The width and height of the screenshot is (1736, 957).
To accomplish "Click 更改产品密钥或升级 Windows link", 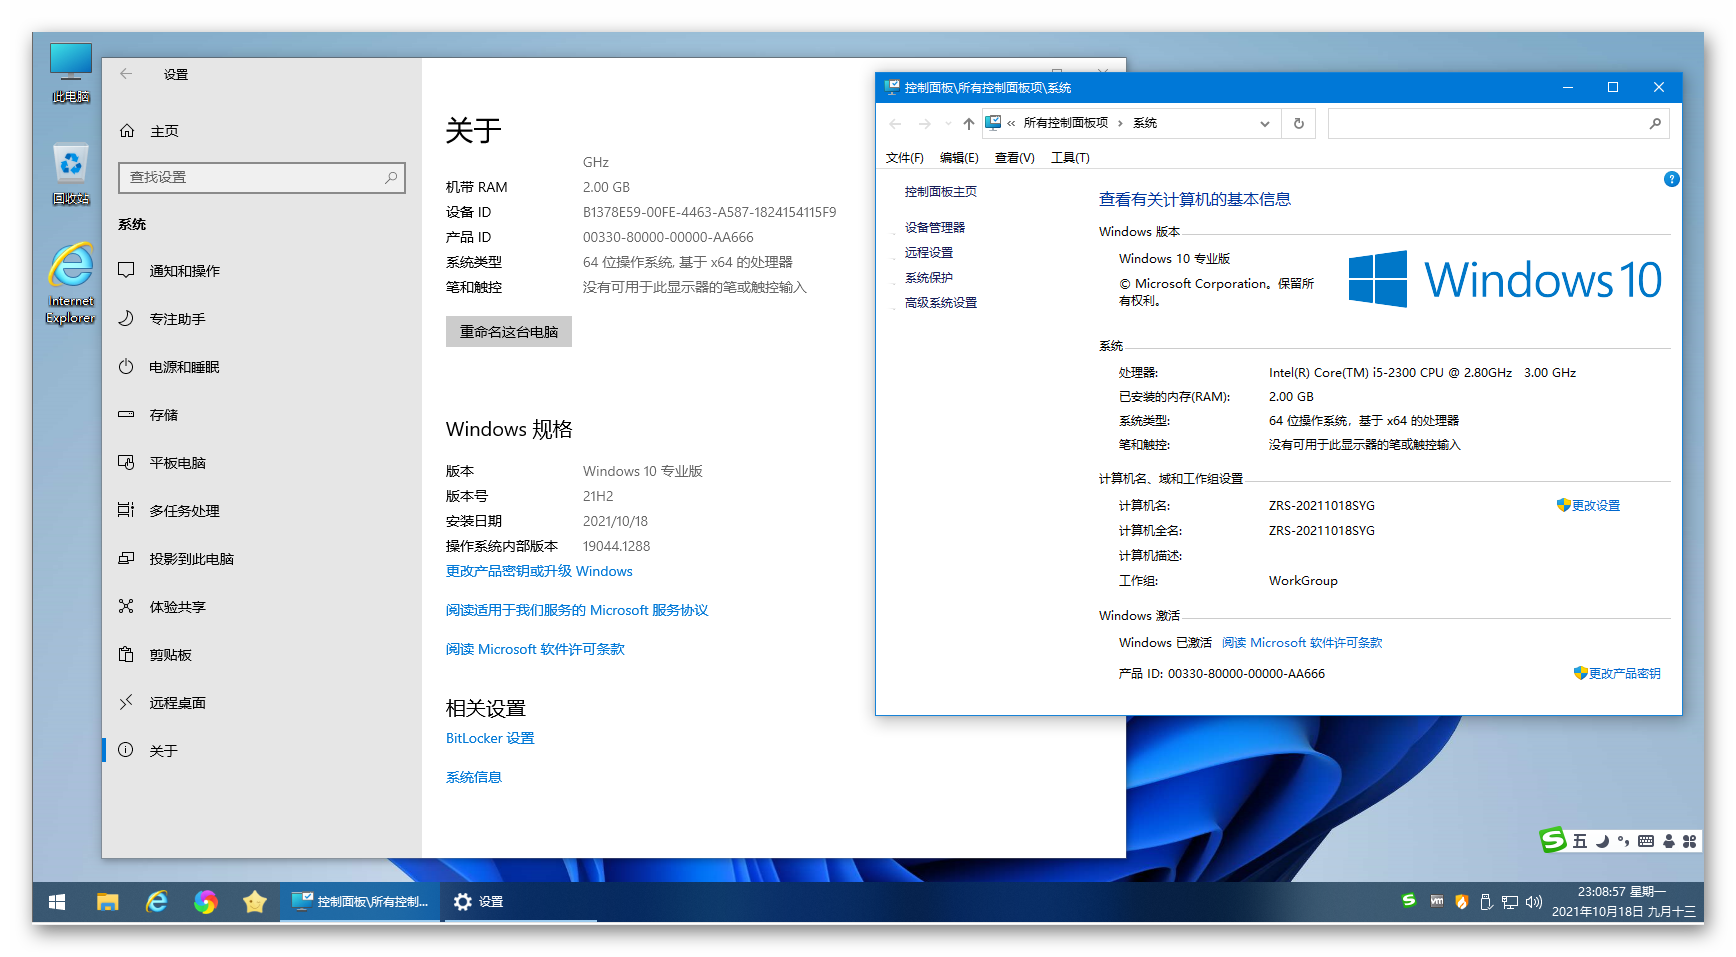I will click(x=539, y=571).
